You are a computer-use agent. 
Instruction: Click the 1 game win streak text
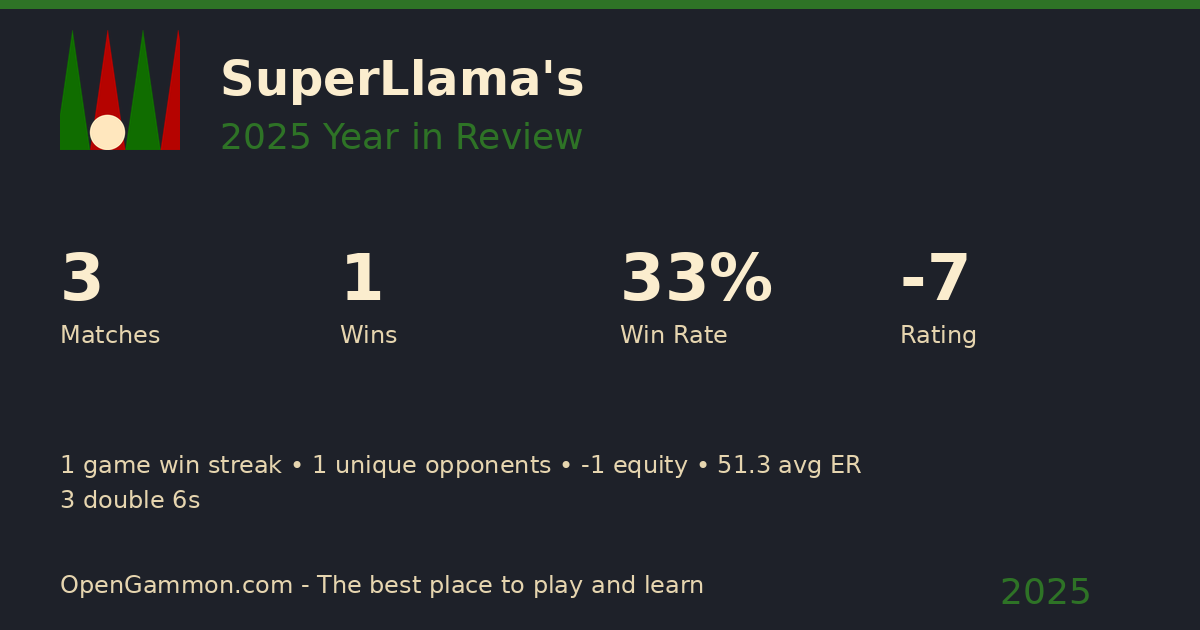(x=170, y=466)
